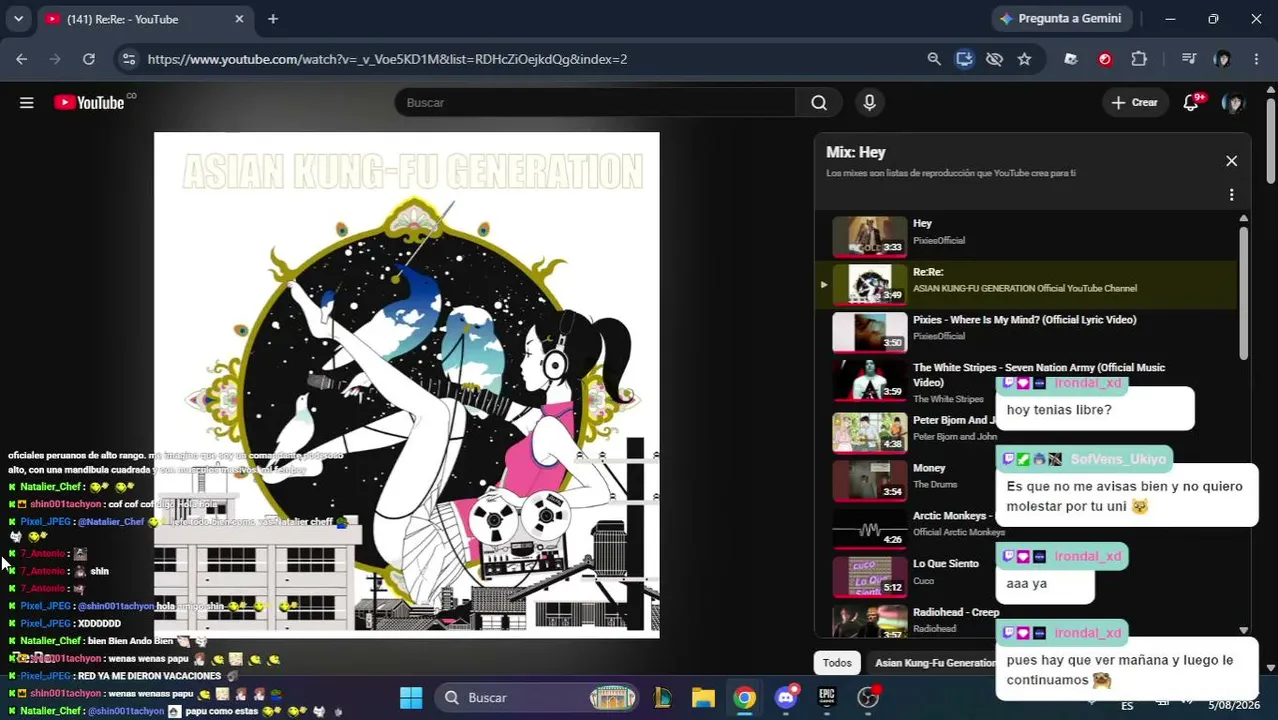The height and width of the screenshot is (720, 1278).
Task: Open Peter Bjorn And John video thumbnail
Action: point(870,432)
